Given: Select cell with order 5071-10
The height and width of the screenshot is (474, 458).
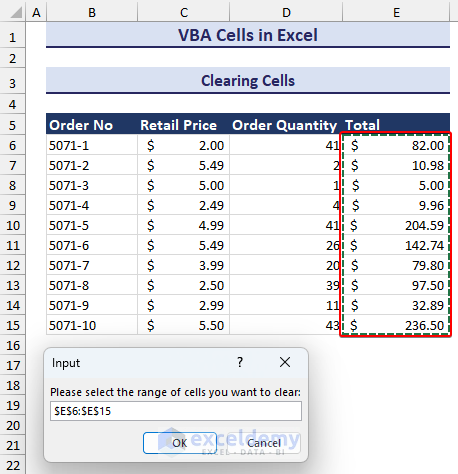Looking at the screenshot, I should tap(92, 325).
